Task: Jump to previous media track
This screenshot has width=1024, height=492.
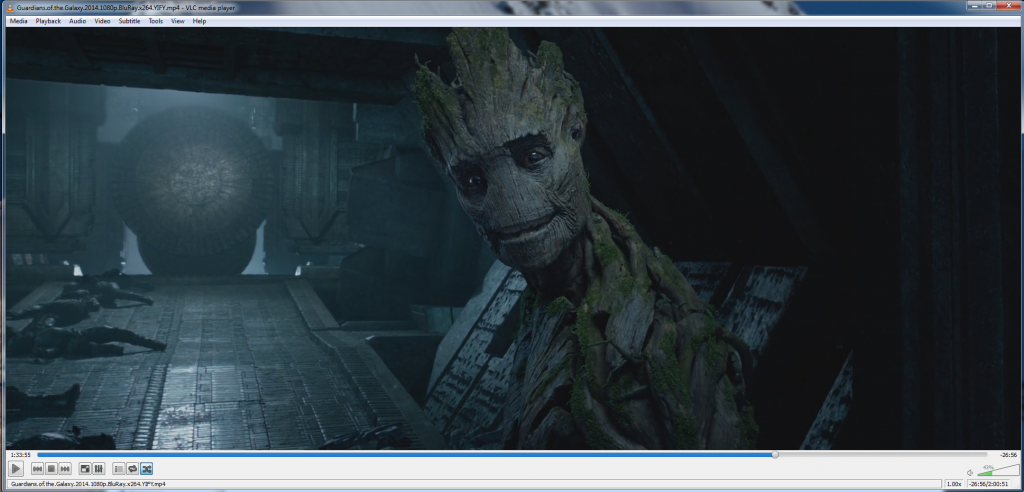Action: pos(37,468)
